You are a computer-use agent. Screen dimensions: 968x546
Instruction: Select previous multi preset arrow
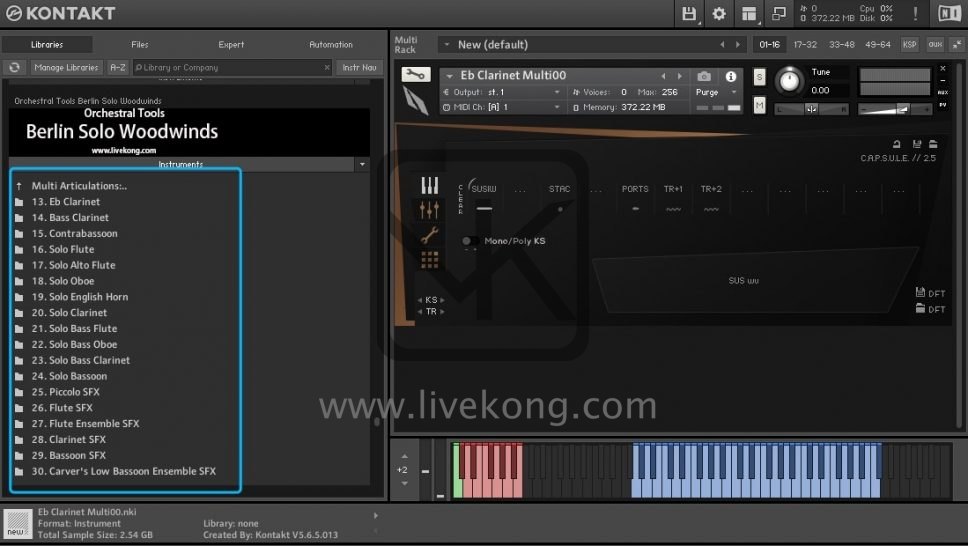tap(722, 44)
